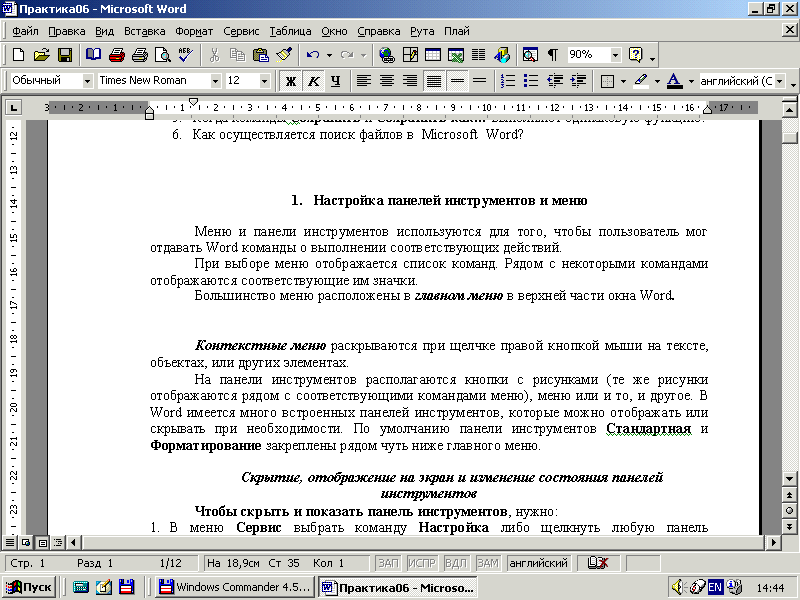
Task: Open the Columns button
Action: [479, 55]
